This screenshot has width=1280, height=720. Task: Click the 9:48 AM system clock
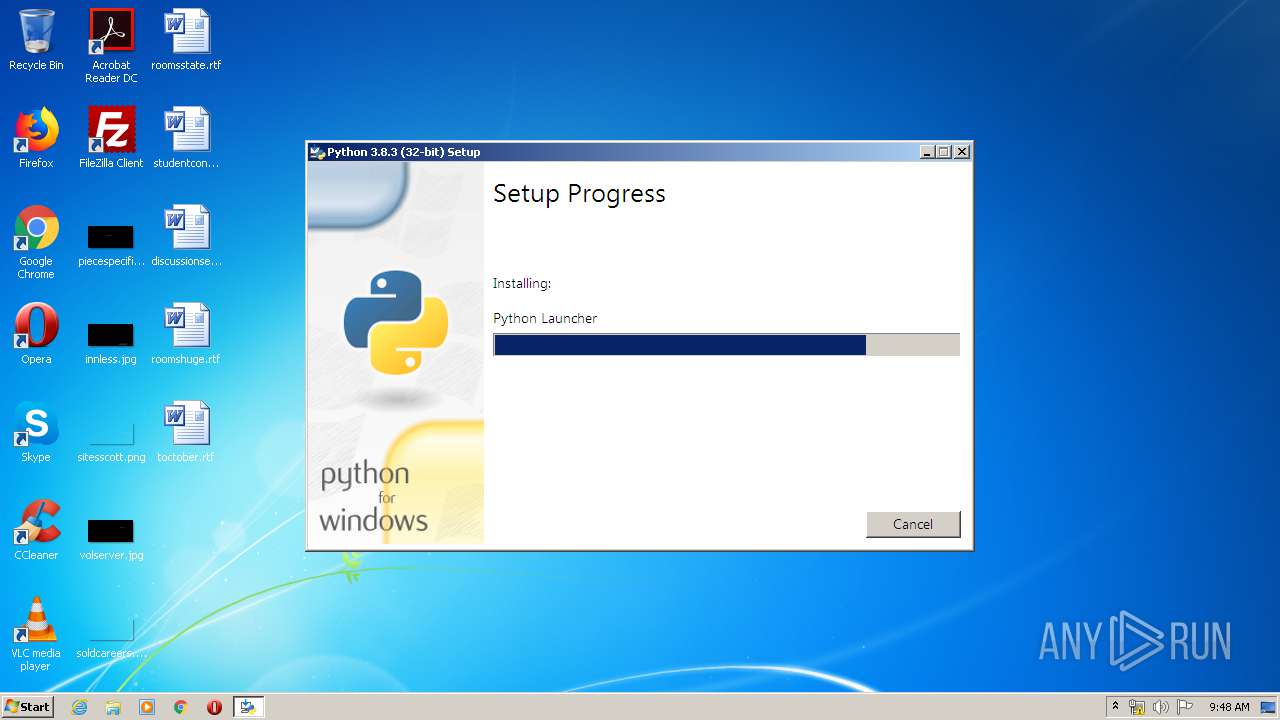point(1229,707)
